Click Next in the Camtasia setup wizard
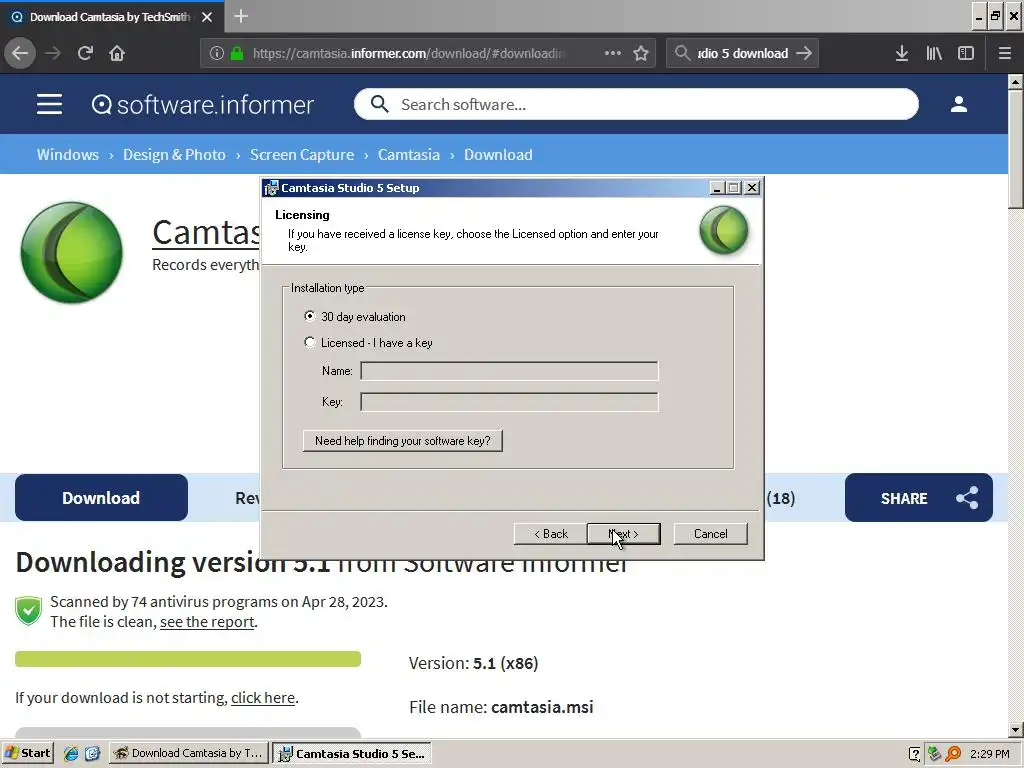This screenshot has width=1024, height=768. tap(624, 534)
